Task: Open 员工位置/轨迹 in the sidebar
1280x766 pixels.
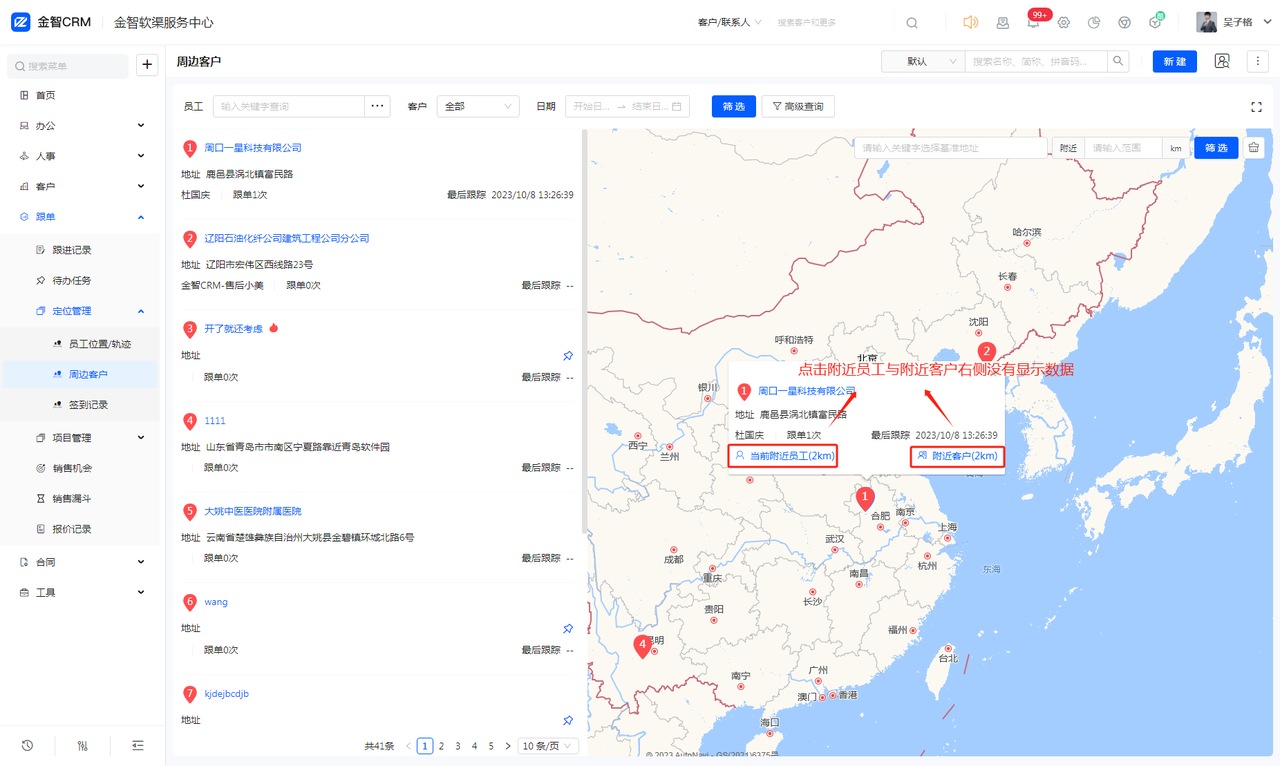Action: (99, 344)
